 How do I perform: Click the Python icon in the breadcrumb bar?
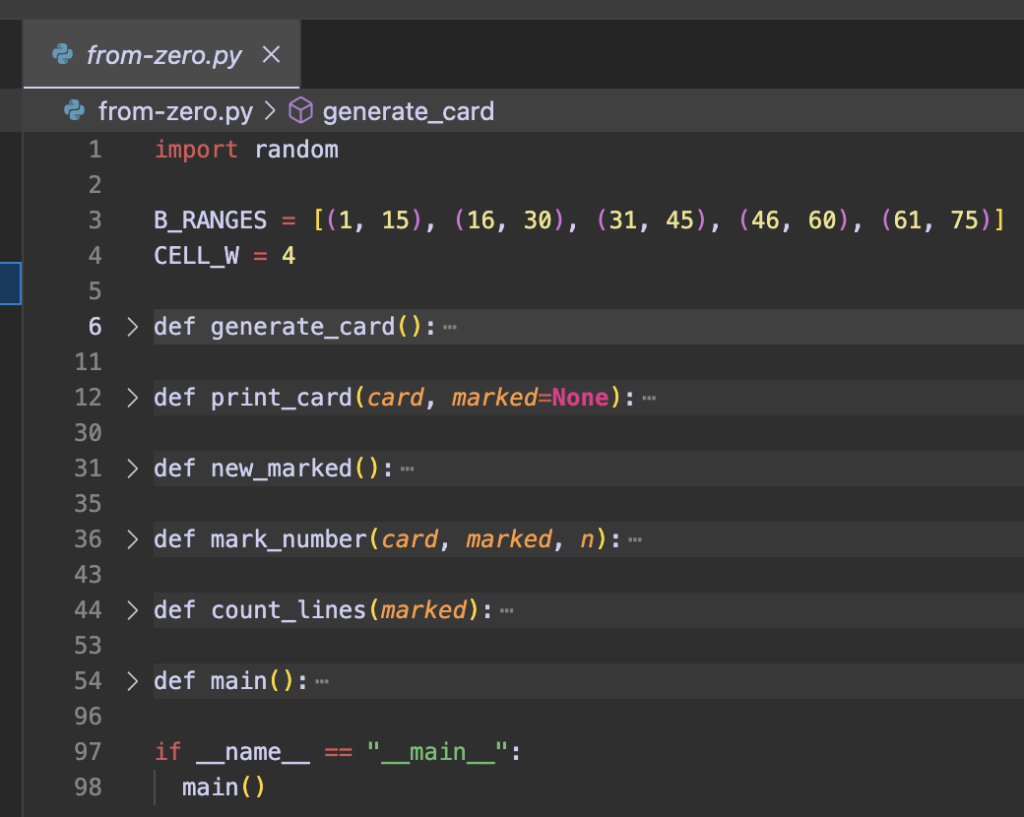74,111
